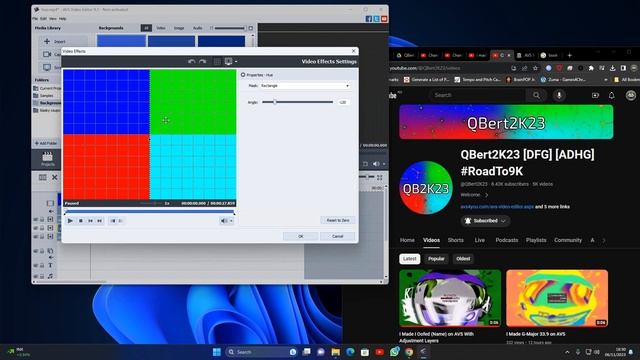Click the undo arrow in Video Effects toolbar
640x360 pixels.
(191, 61)
